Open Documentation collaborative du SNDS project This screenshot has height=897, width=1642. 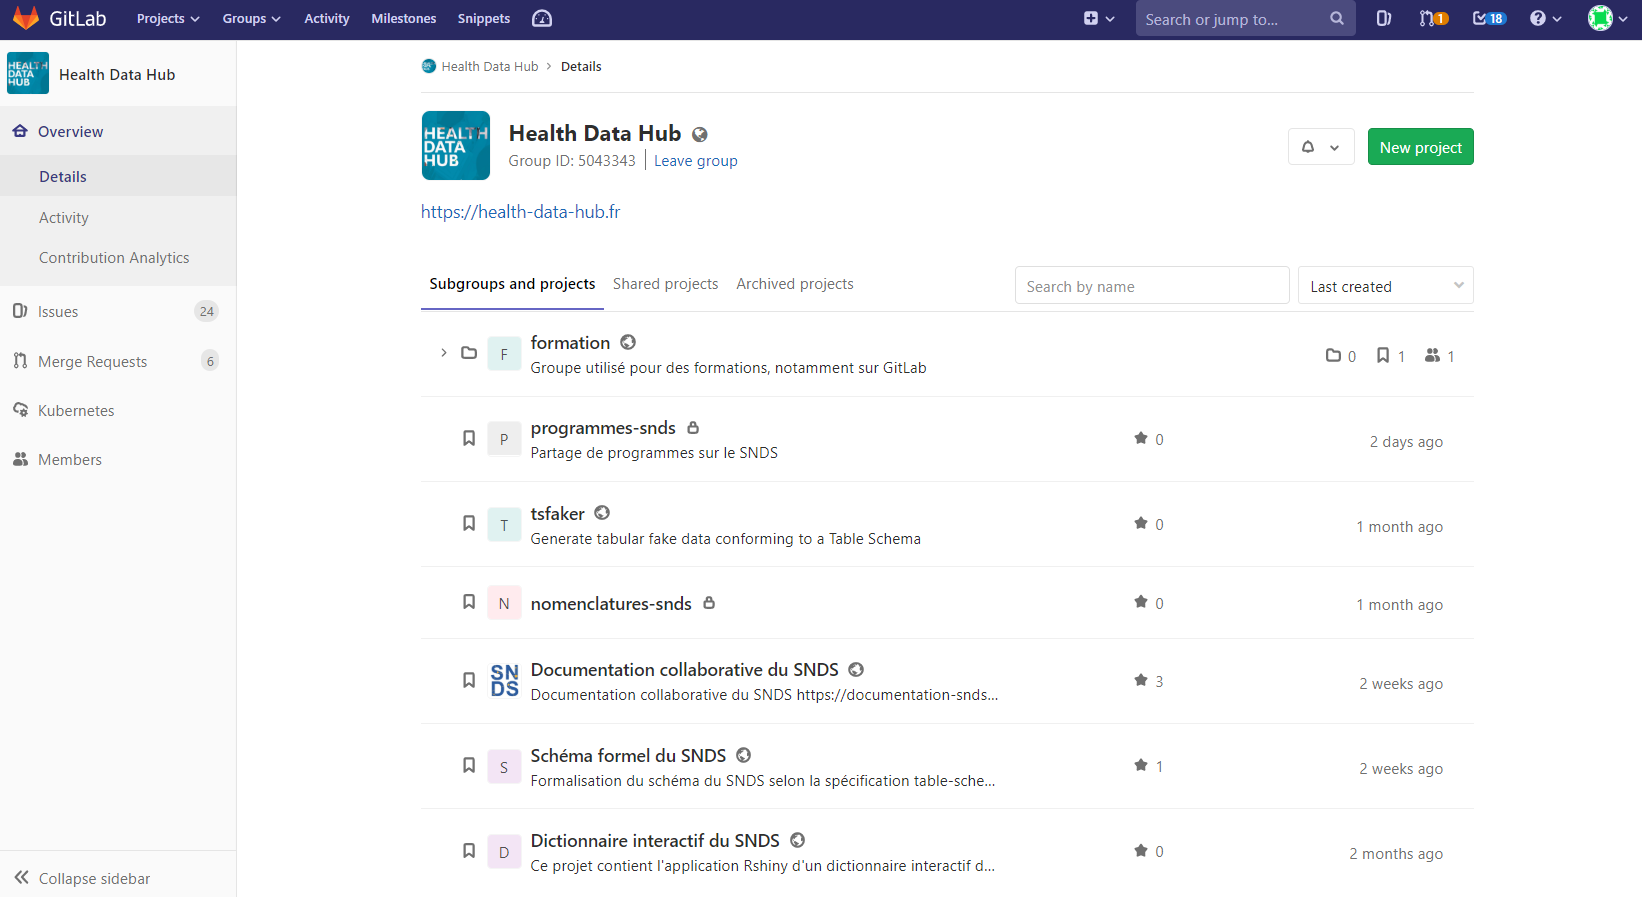click(685, 670)
